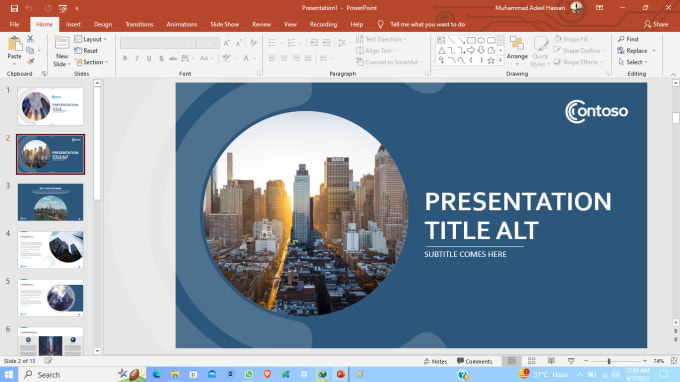Switch to the Insert tab

coord(73,24)
